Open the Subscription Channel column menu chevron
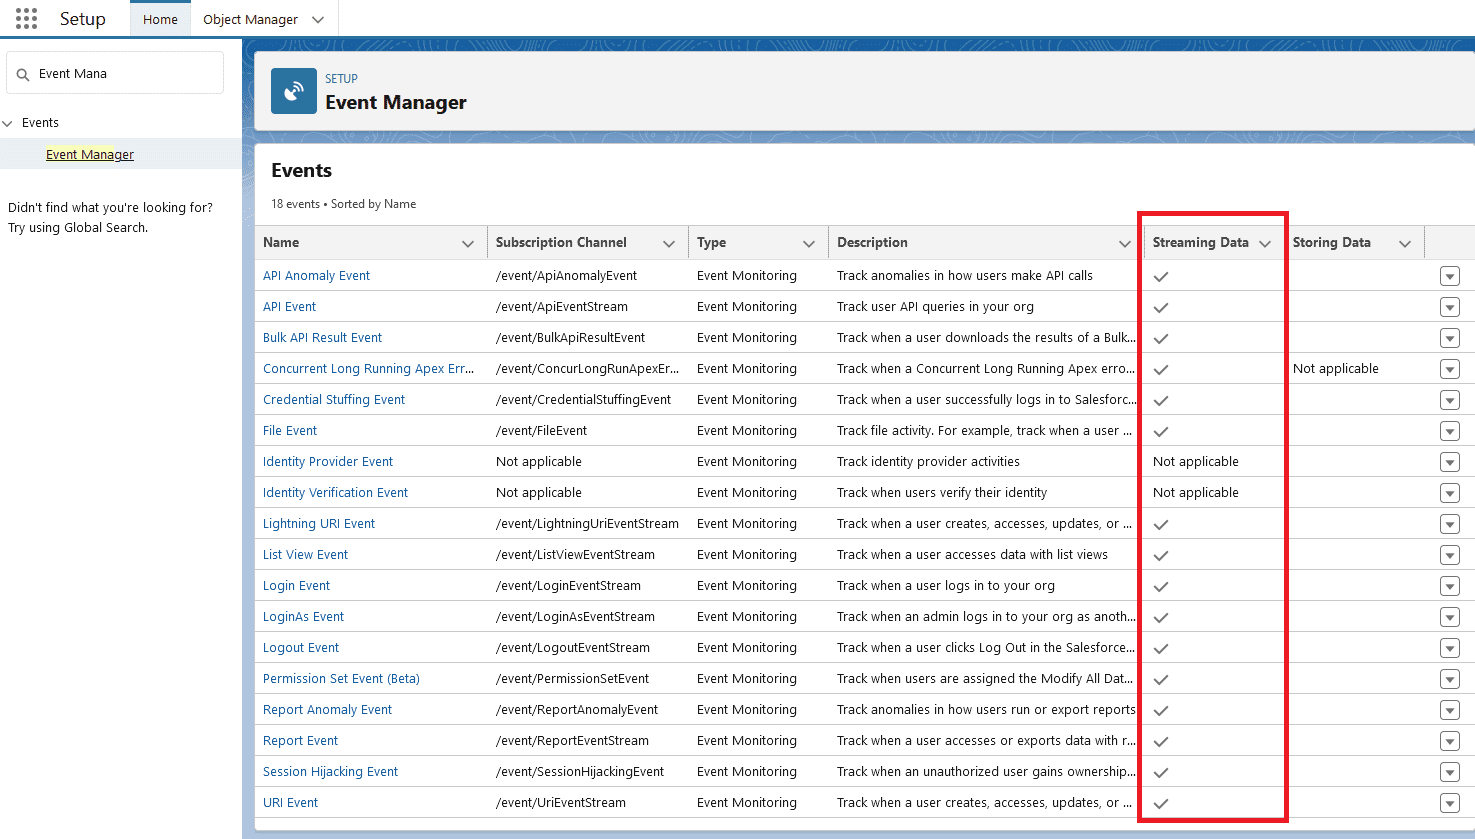 point(669,244)
